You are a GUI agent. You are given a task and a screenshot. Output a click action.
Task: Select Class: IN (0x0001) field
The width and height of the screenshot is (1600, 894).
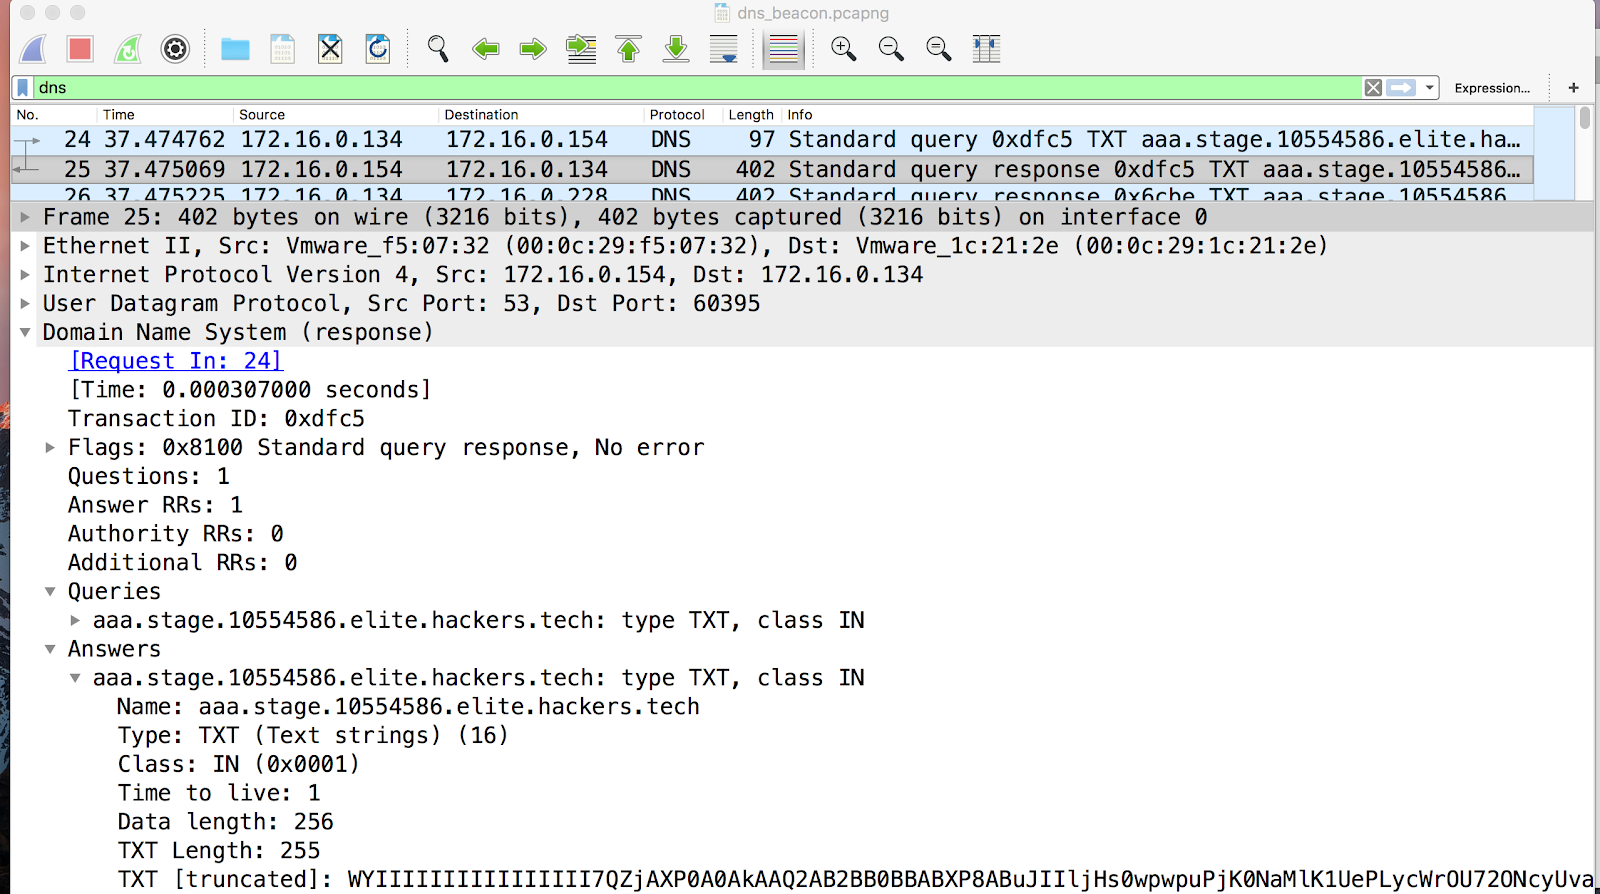pos(238,765)
